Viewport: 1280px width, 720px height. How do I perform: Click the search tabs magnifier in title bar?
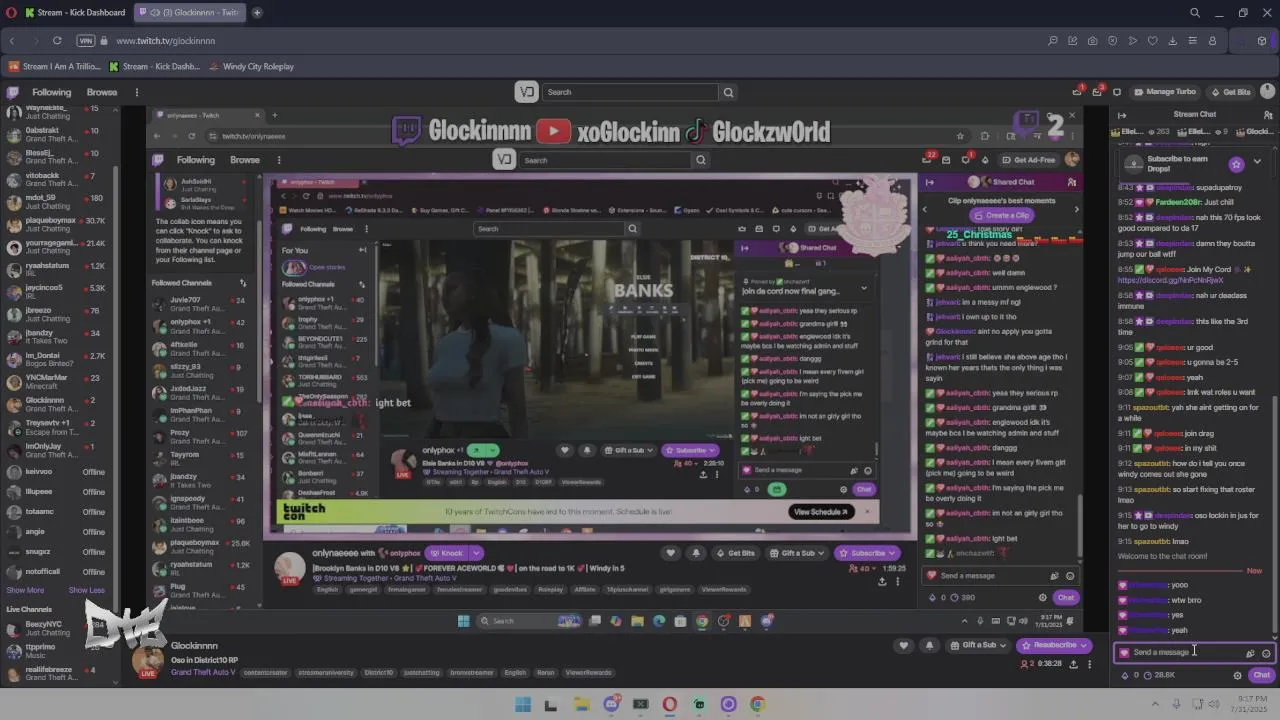coord(1195,13)
